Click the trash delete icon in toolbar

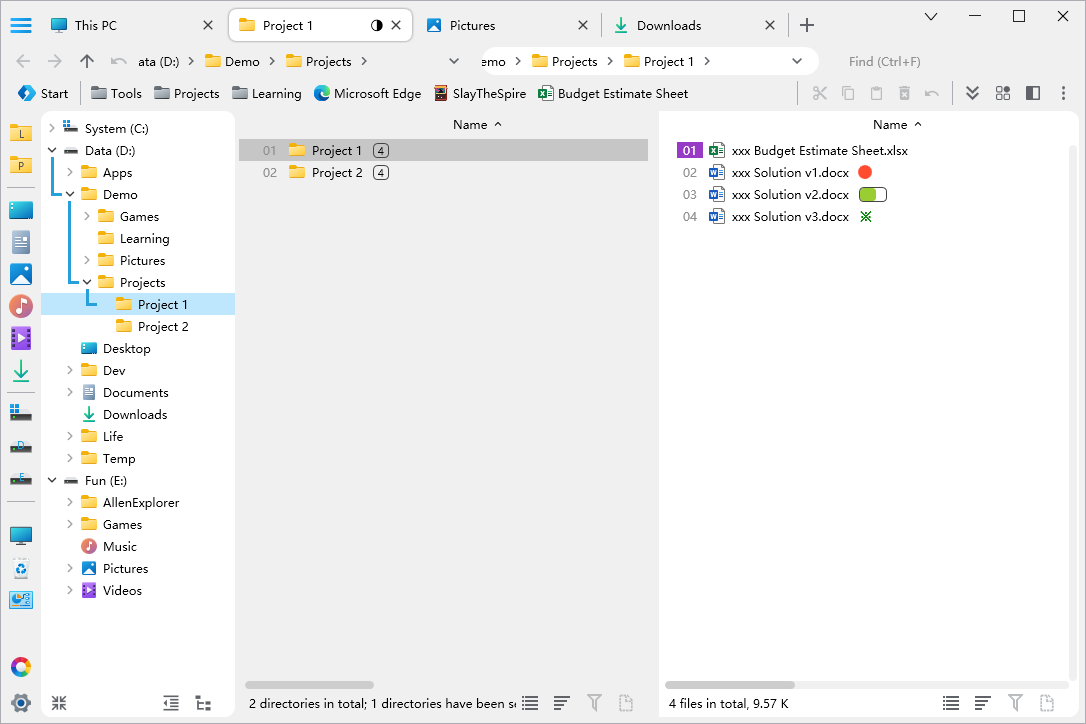click(904, 93)
